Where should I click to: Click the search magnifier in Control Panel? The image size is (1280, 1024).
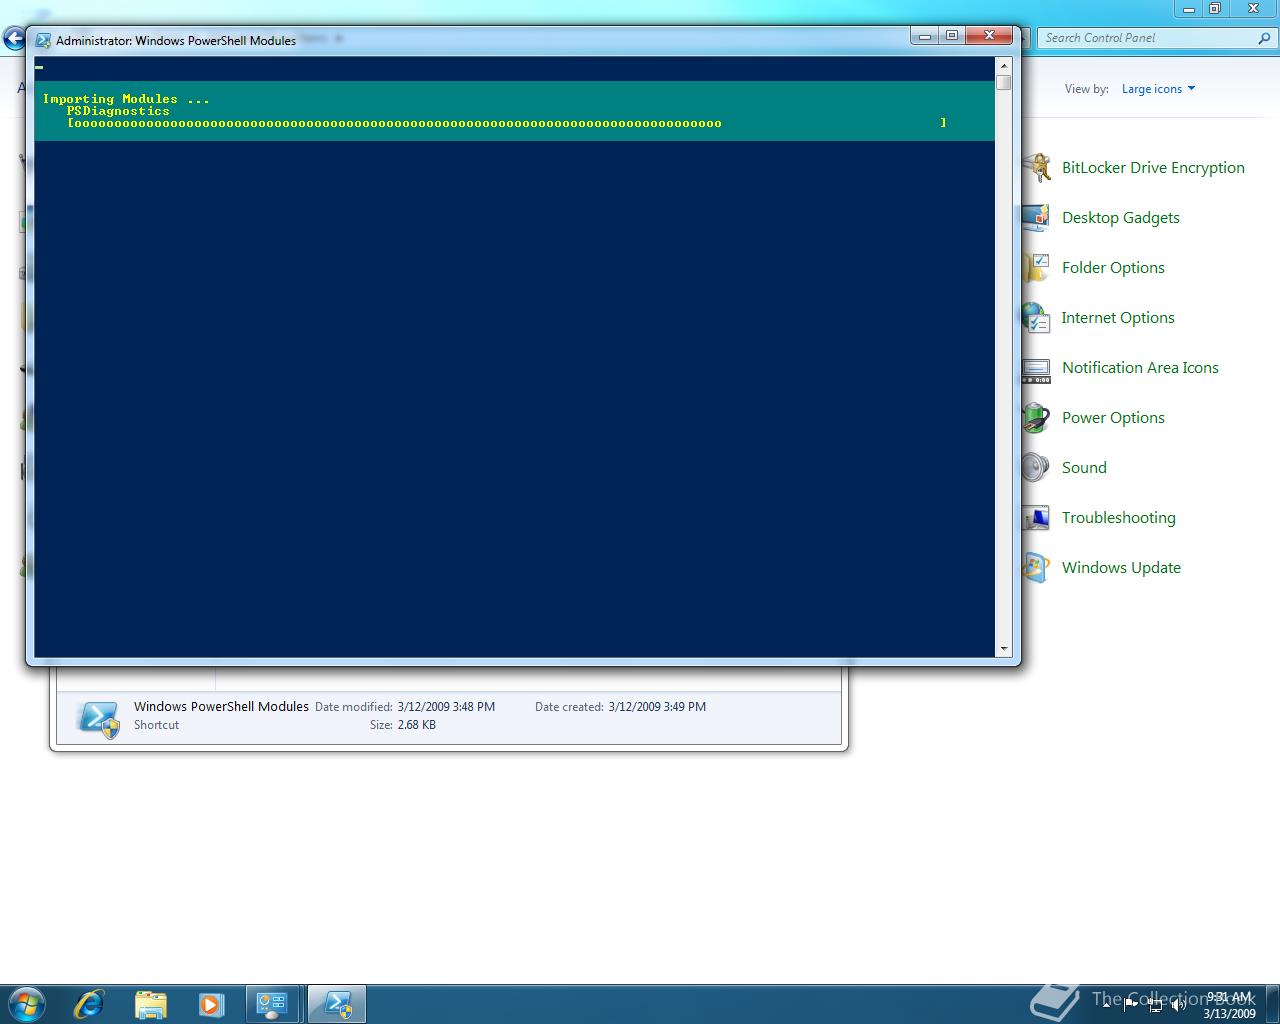pos(1265,38)
